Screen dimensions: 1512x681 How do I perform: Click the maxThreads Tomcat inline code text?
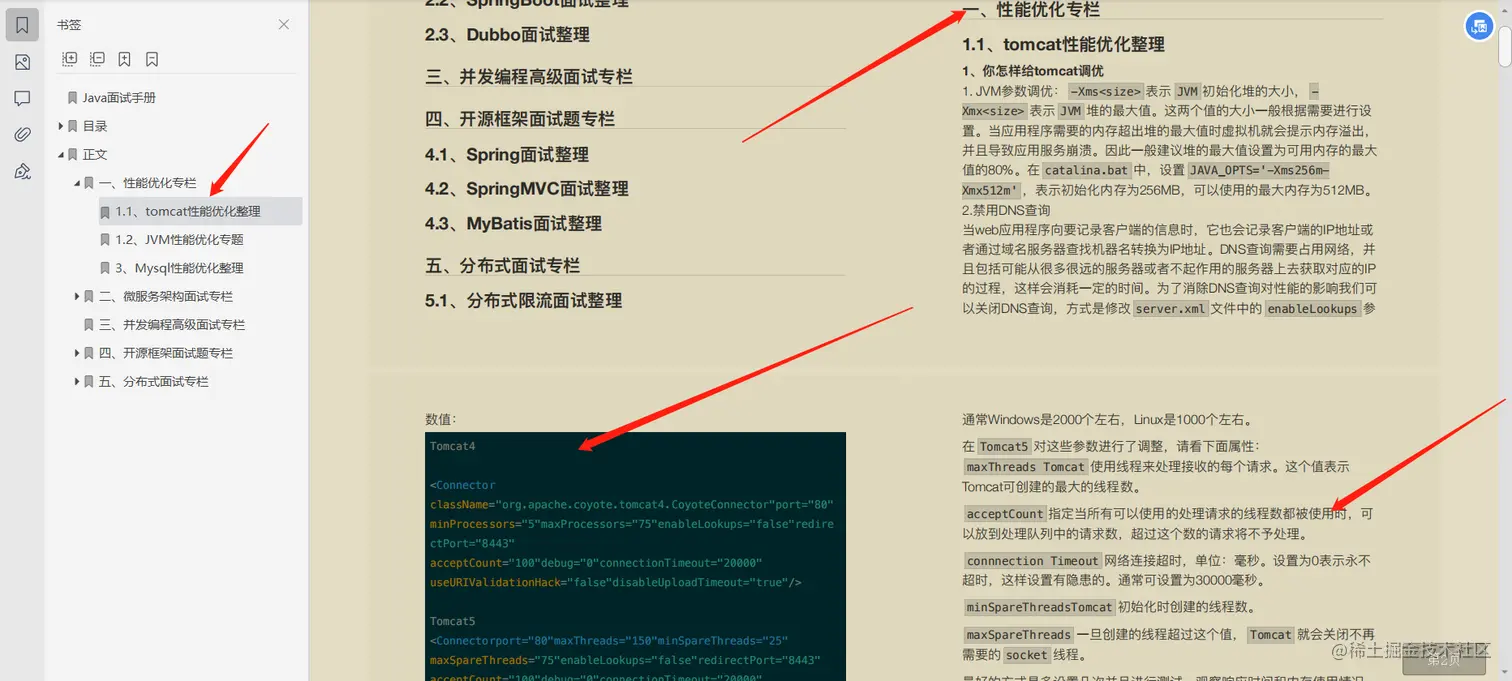[1026, 467]
